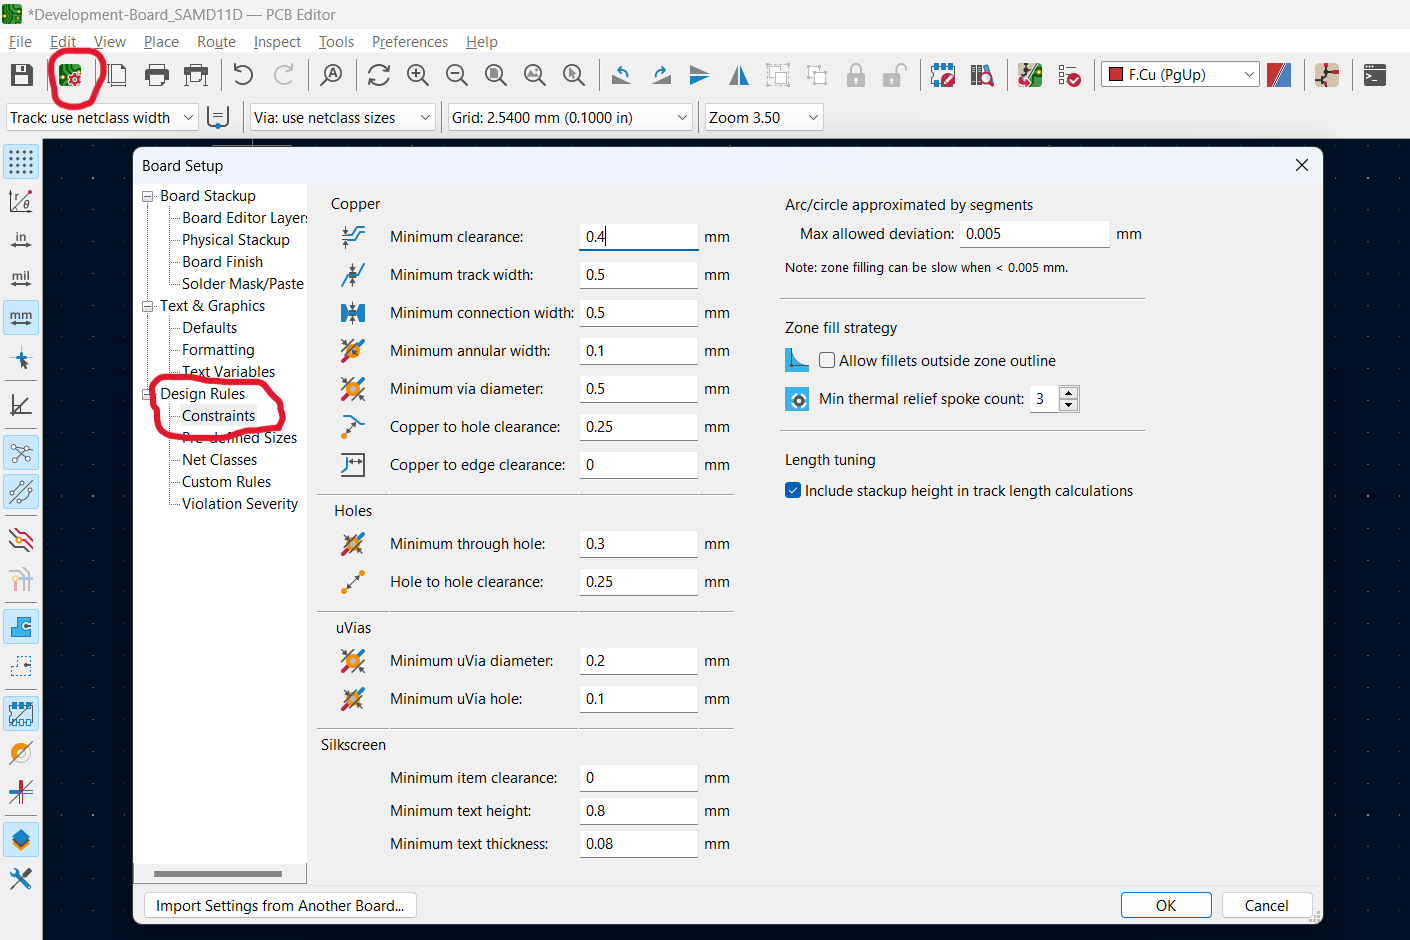Open the Grid size dropdown

570,118
